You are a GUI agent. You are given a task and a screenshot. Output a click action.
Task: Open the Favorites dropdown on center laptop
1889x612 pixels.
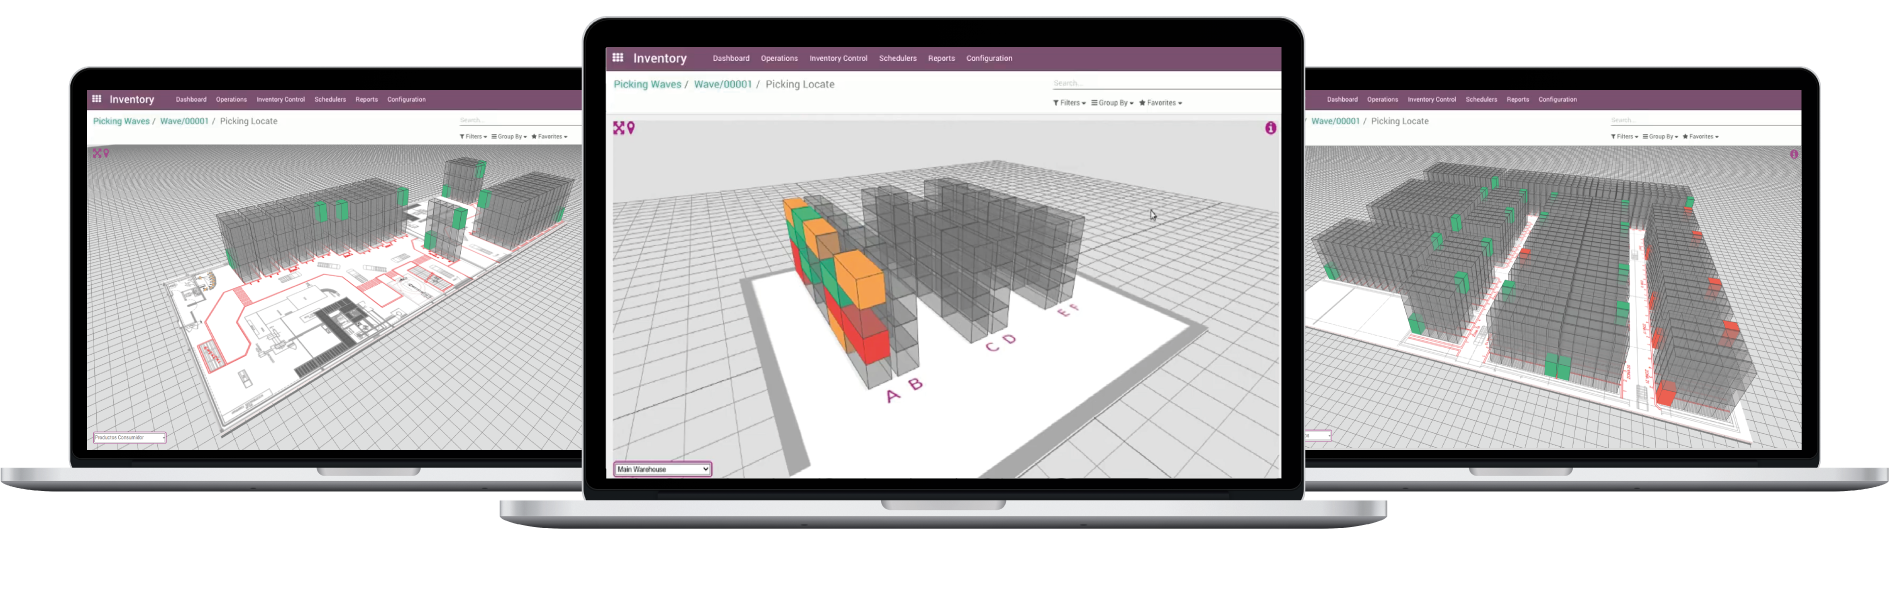1160,103
